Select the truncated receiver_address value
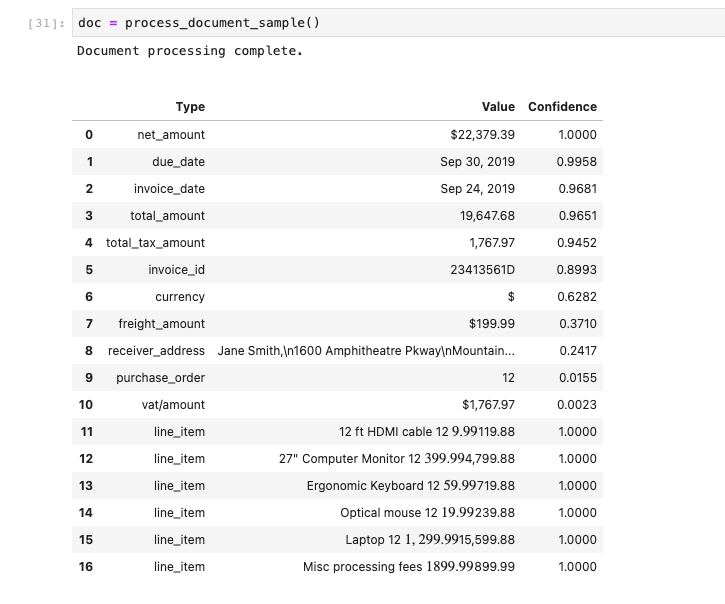The width and height of the screenshot is (725, 604). pyautogui.click(x=366, y=351)
